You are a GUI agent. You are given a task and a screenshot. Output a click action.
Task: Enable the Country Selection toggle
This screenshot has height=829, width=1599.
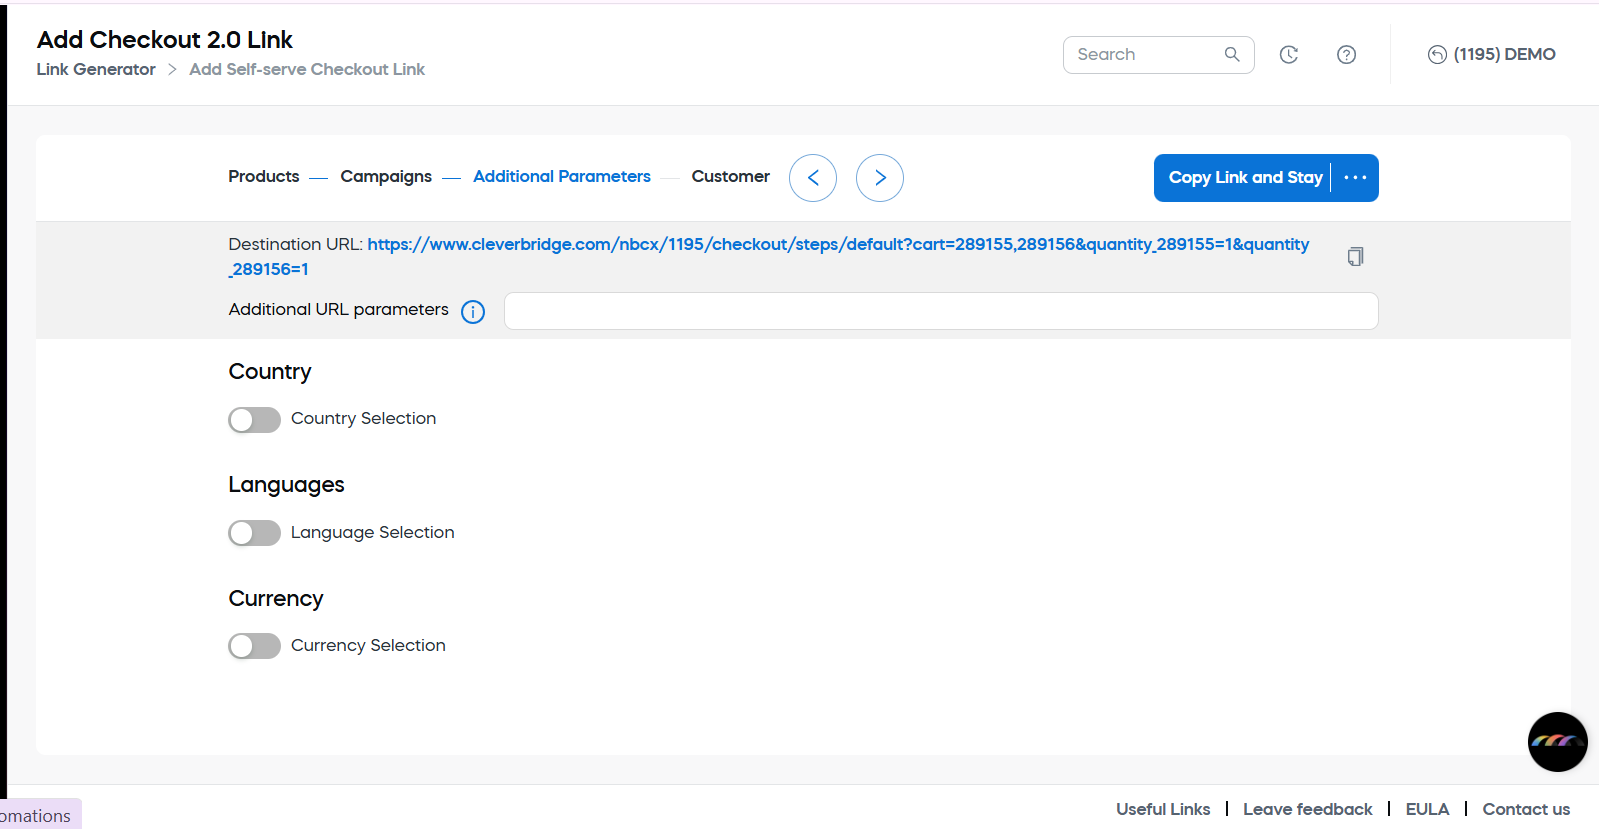tap(254, 420)
